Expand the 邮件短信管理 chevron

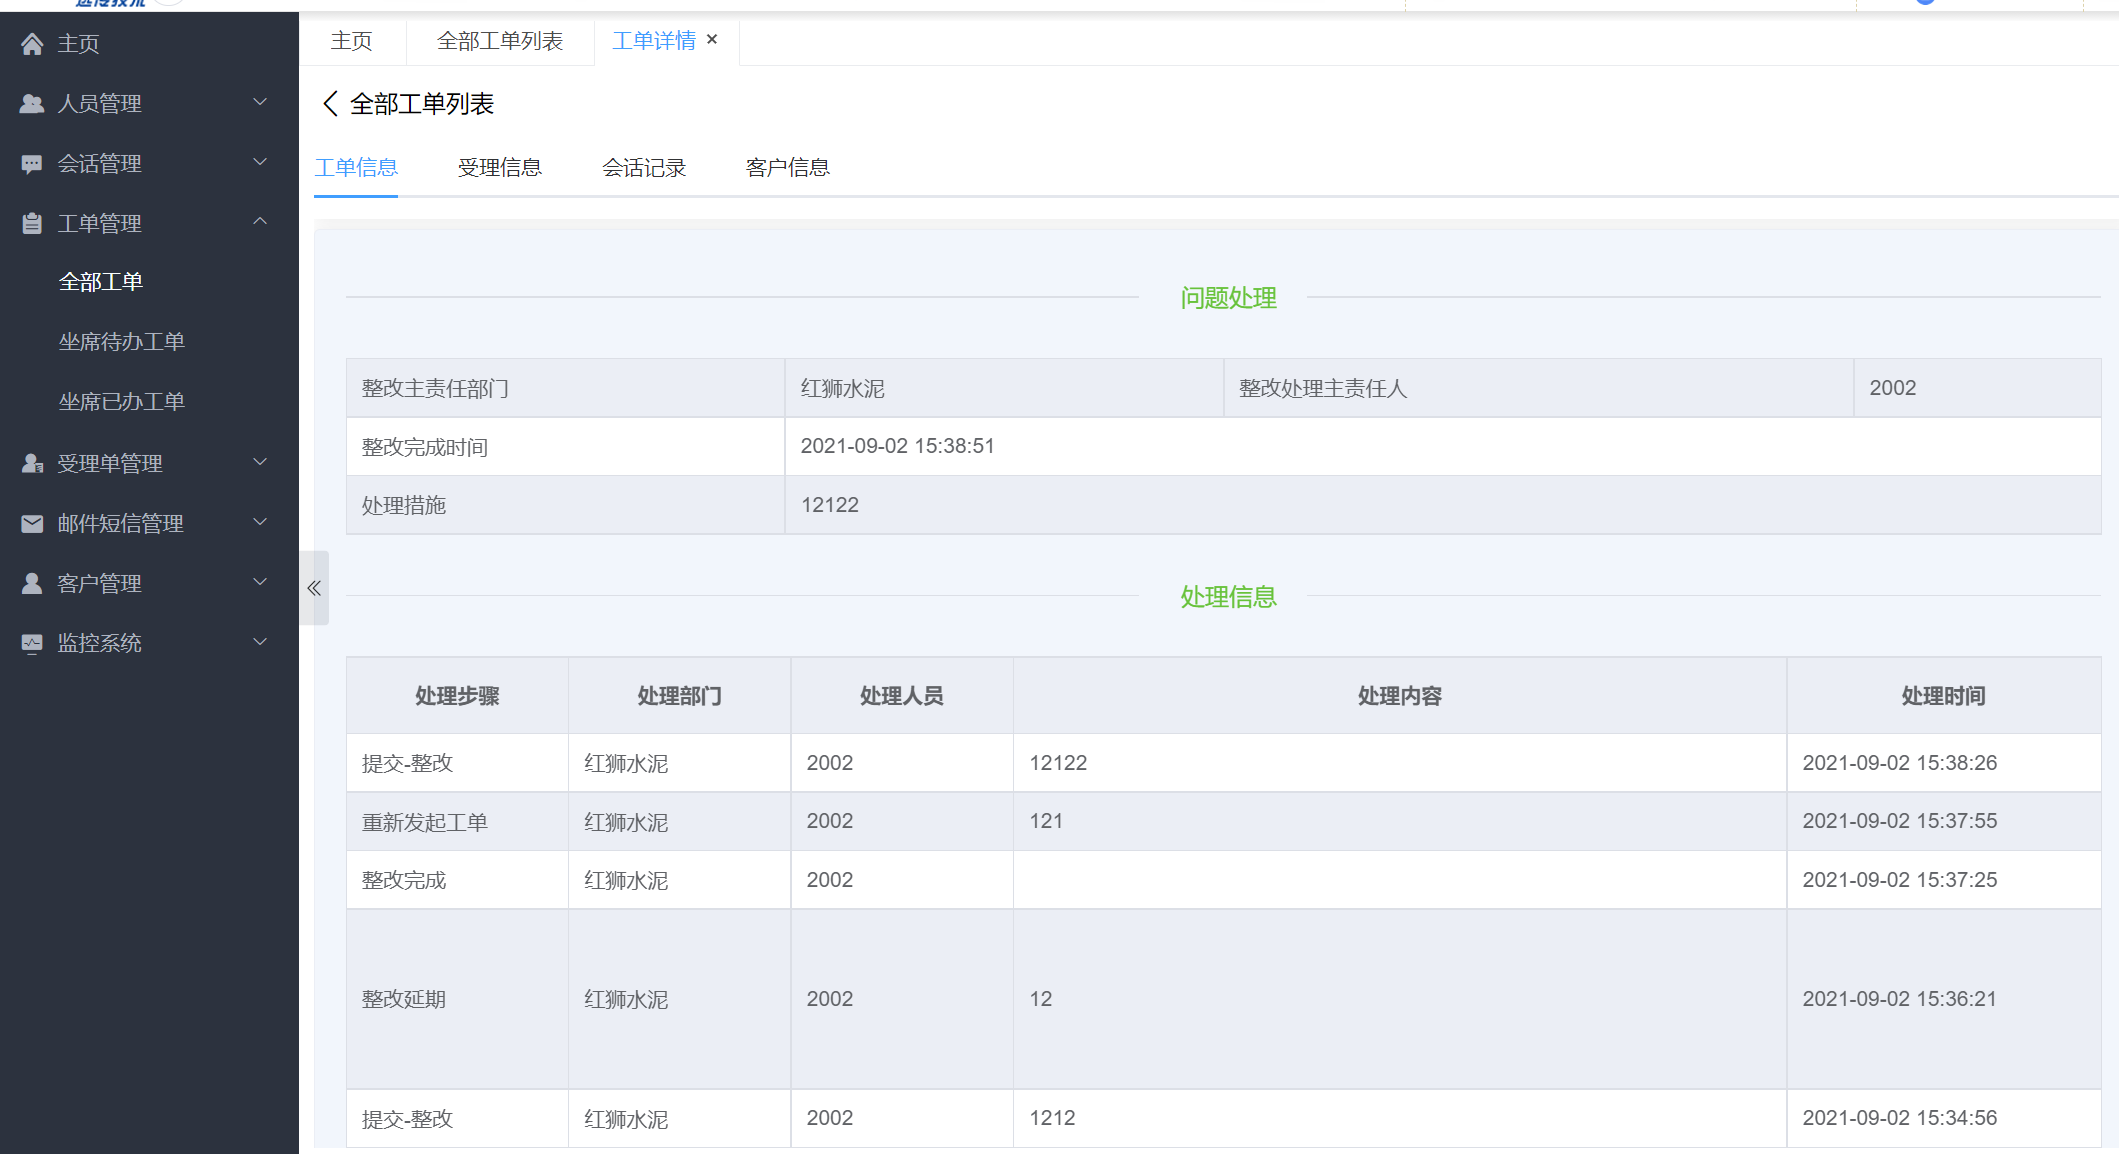click(260, 523)
